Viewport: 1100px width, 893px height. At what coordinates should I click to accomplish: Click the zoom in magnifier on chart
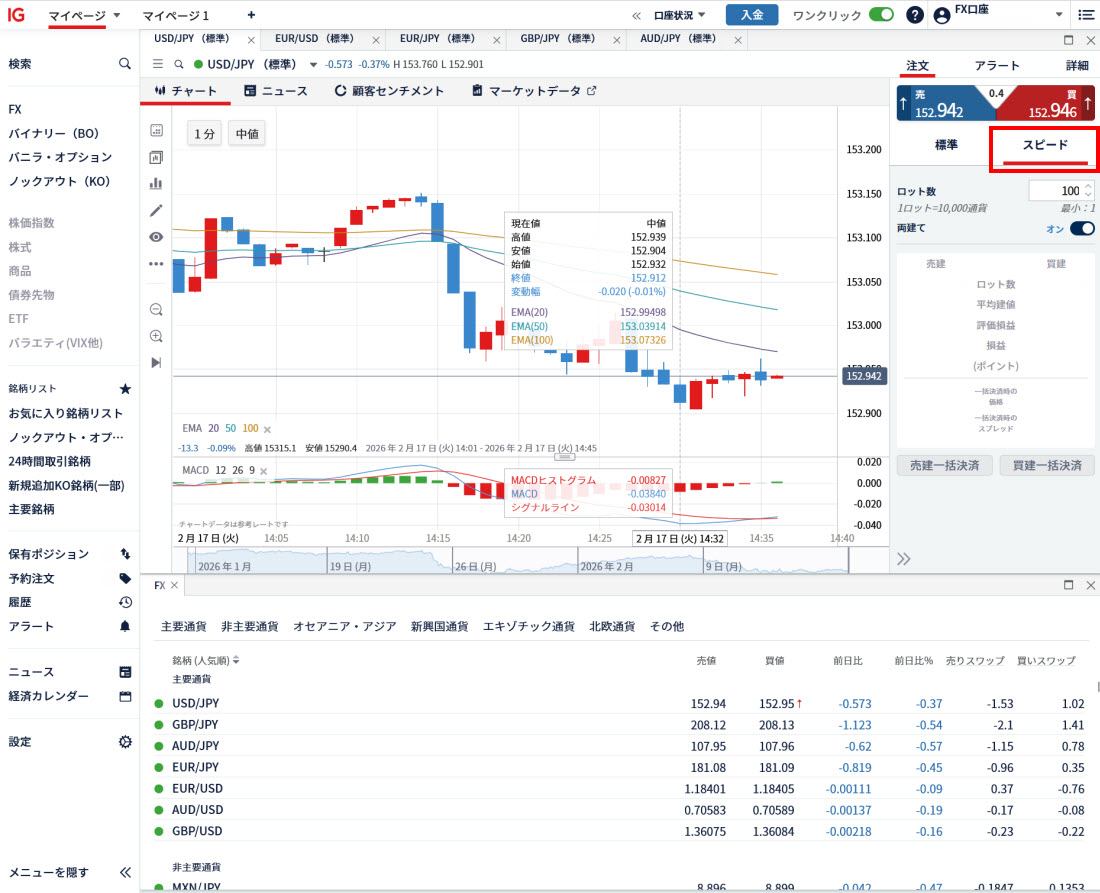click(156, 336)
